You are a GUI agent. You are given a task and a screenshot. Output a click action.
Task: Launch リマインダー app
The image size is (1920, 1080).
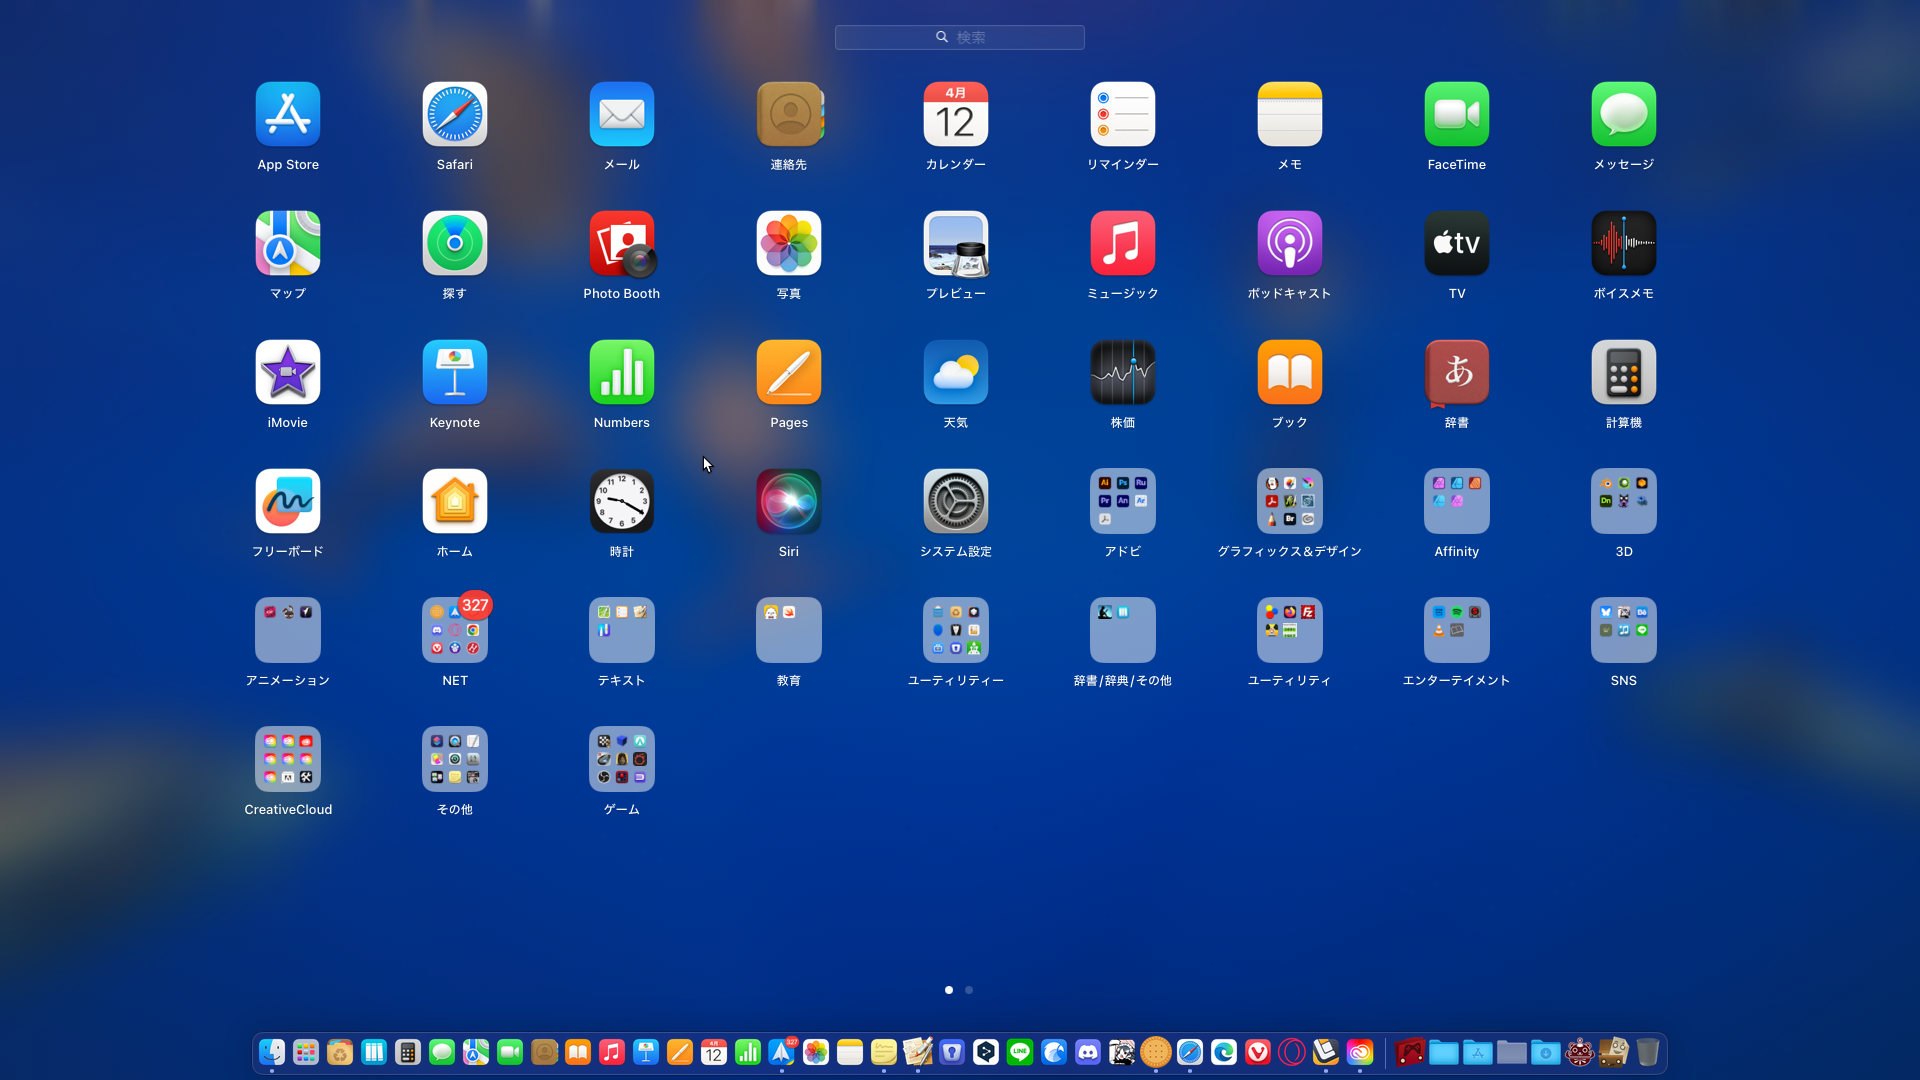(1123, 114)
